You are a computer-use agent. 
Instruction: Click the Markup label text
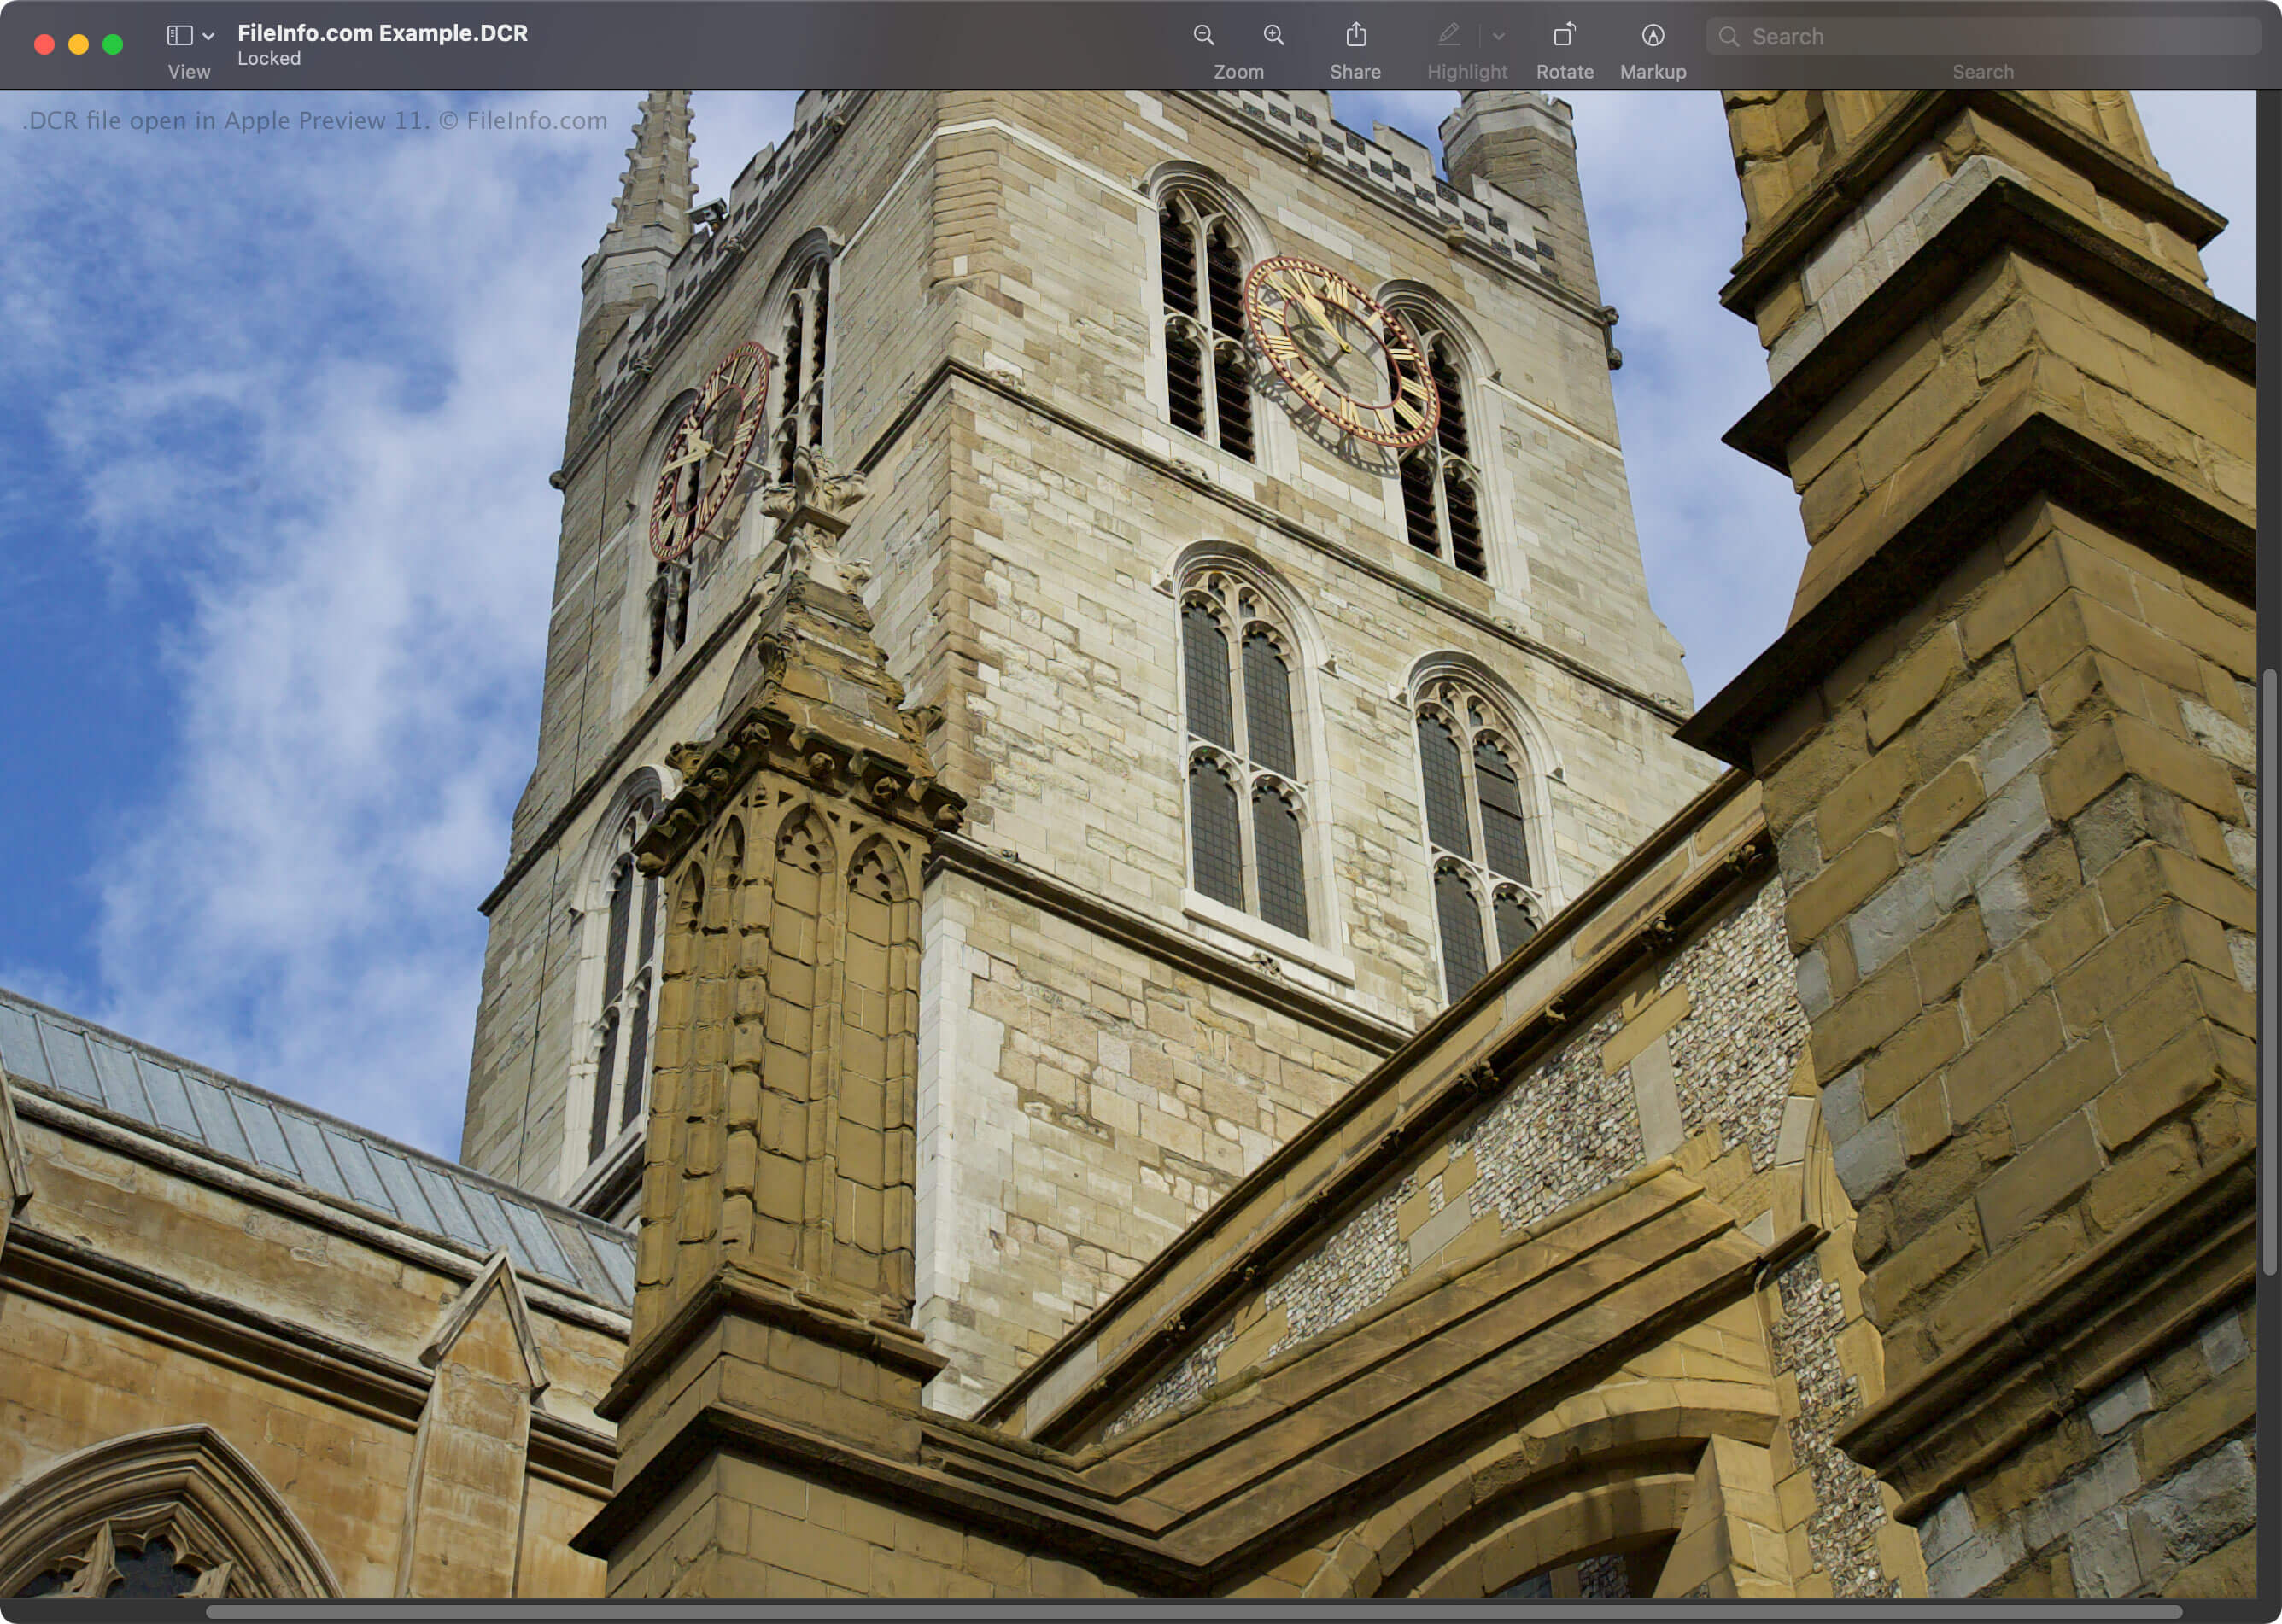[1652, 72]
